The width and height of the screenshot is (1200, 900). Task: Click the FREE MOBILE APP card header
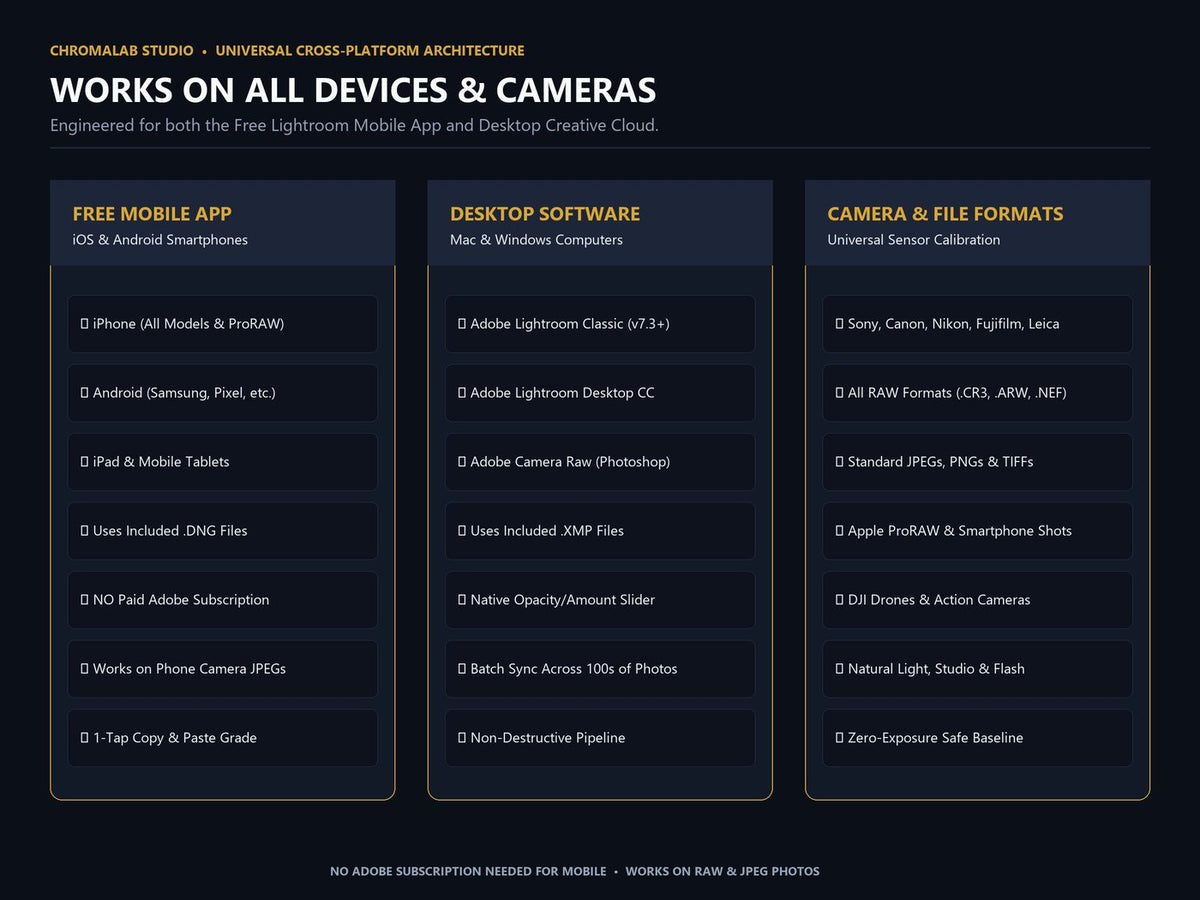click(223, 223)
